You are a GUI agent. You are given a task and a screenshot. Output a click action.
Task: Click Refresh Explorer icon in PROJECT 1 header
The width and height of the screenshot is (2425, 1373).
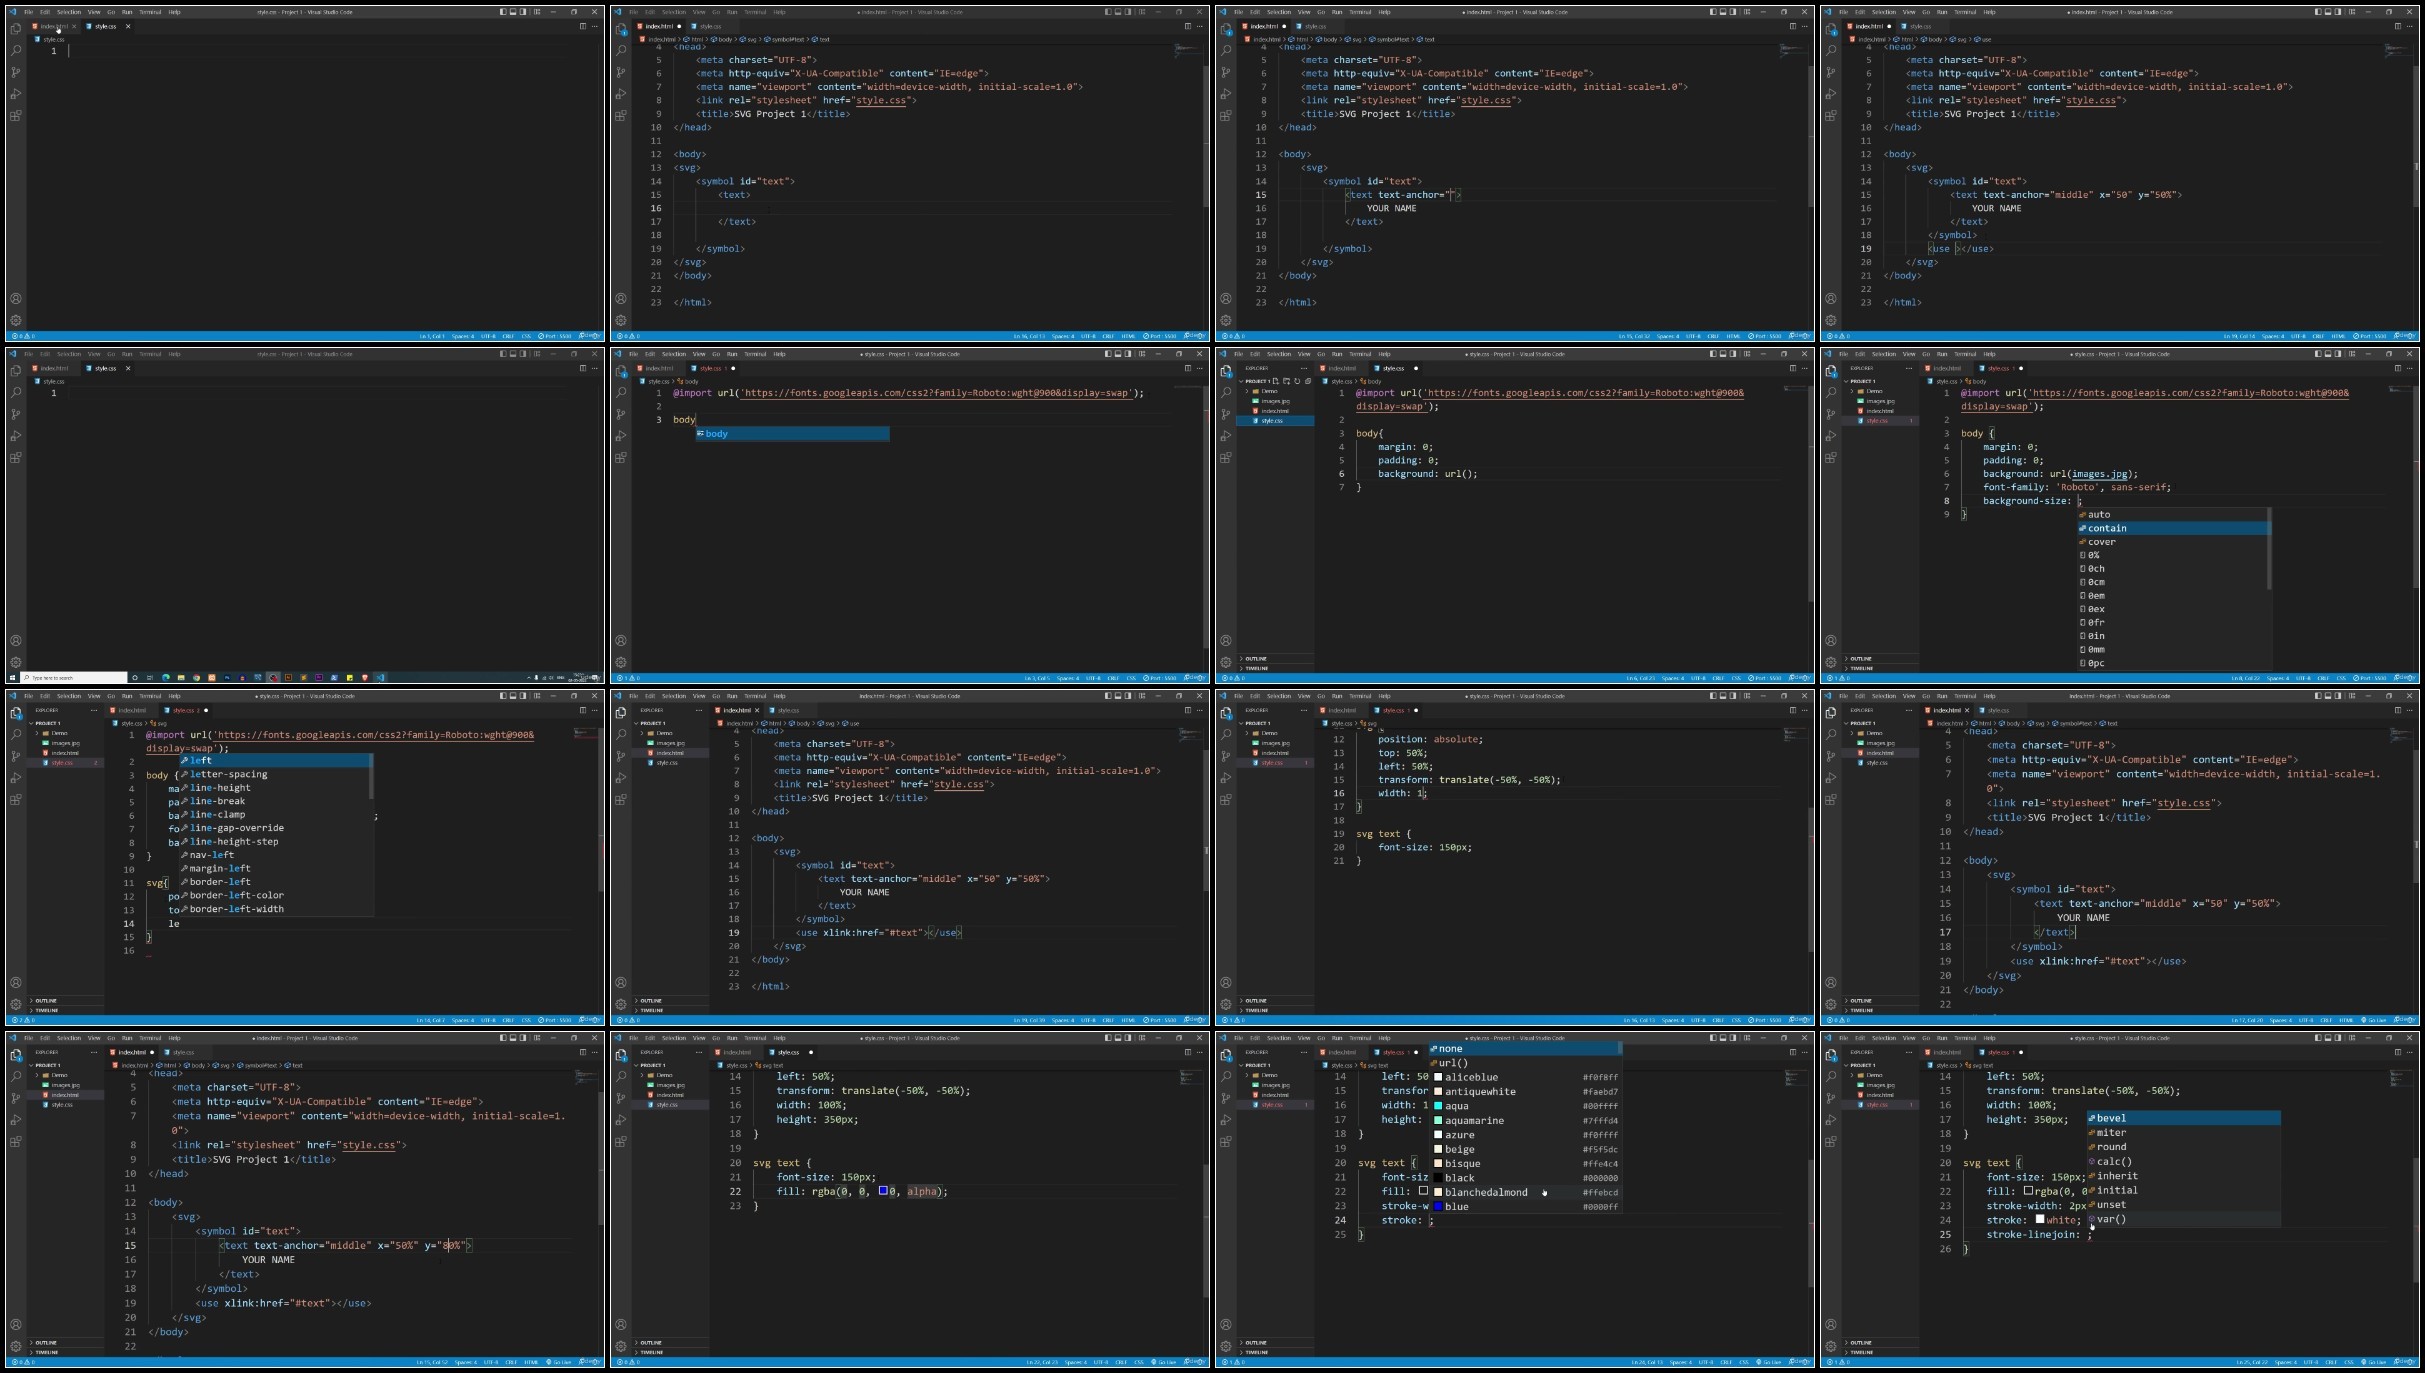click(x=1297, y=381)
